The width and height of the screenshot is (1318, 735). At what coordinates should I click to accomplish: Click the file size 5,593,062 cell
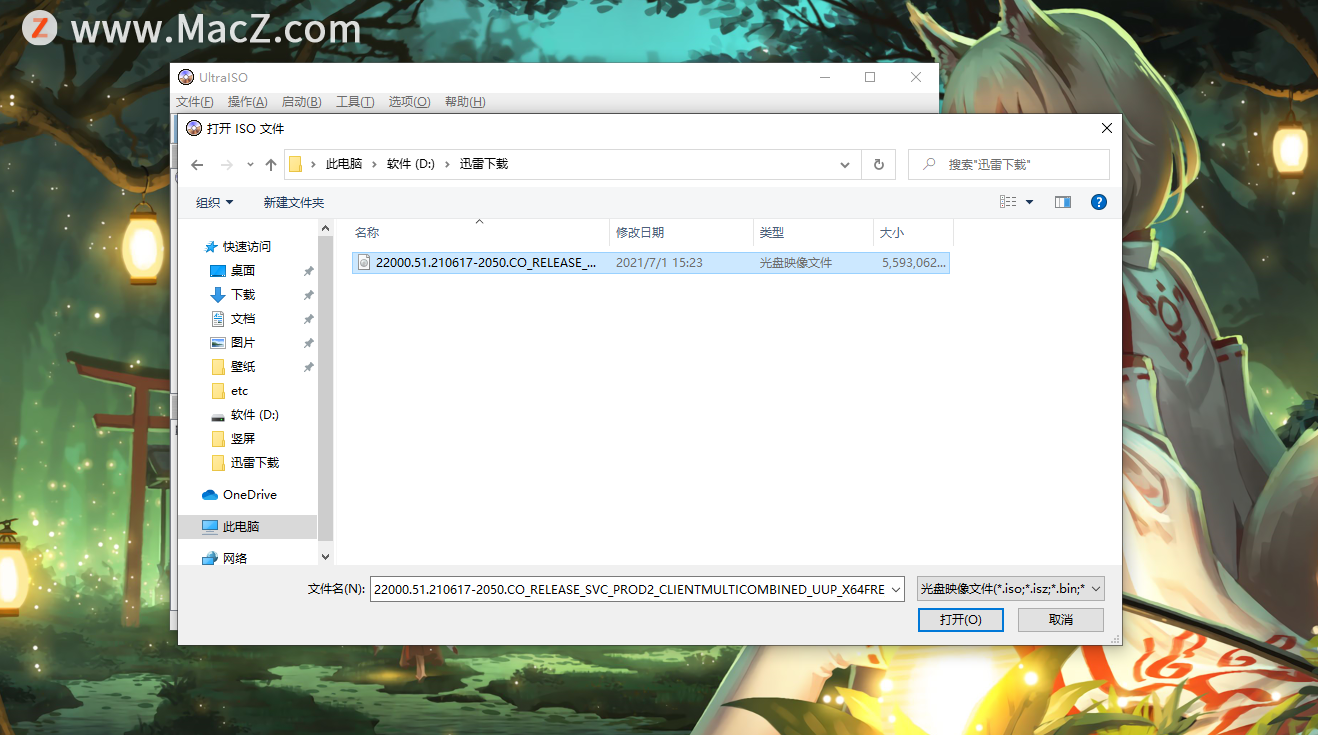tap(914, 263)
